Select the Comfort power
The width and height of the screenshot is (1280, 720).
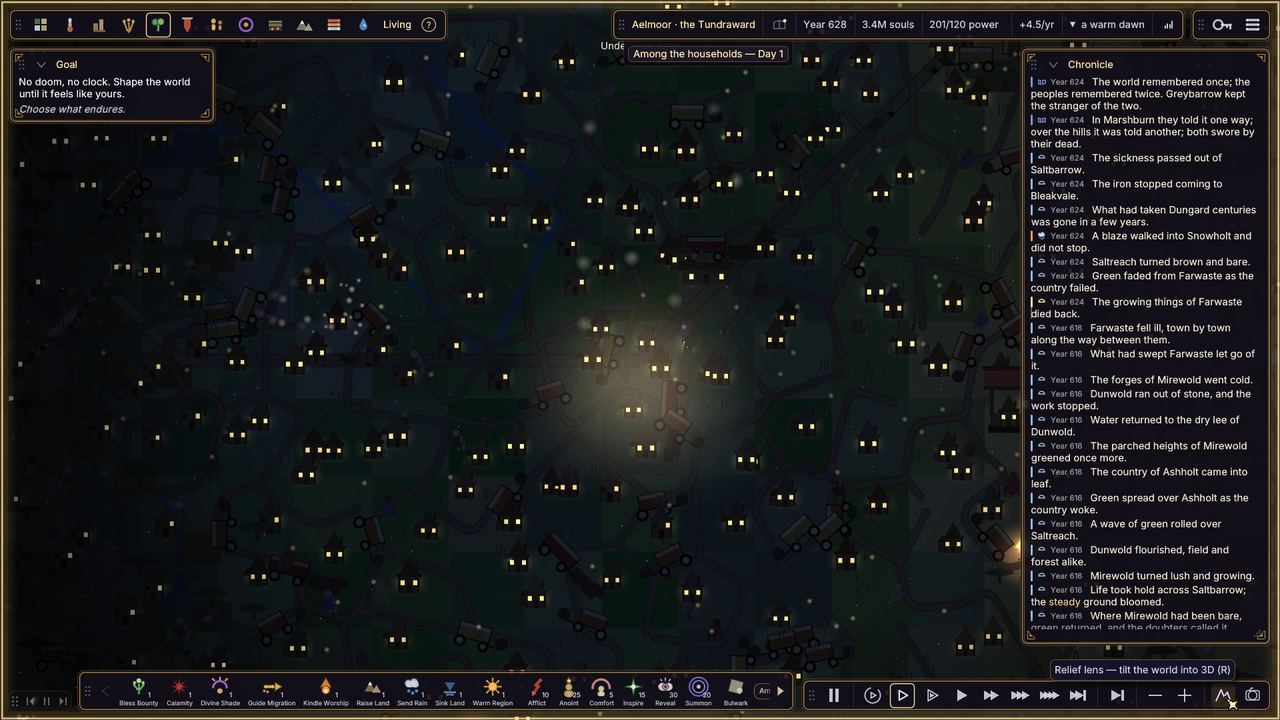coord(601,691)
